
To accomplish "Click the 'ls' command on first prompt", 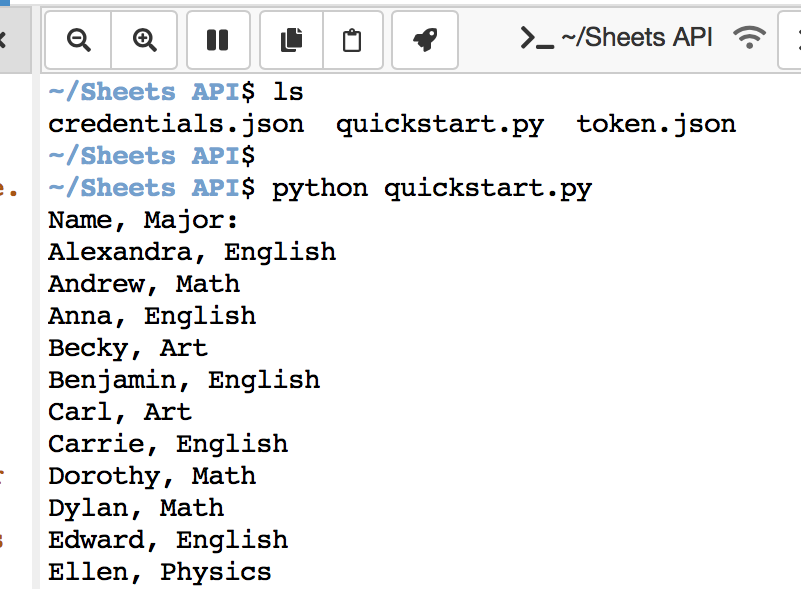I will 288,92.
